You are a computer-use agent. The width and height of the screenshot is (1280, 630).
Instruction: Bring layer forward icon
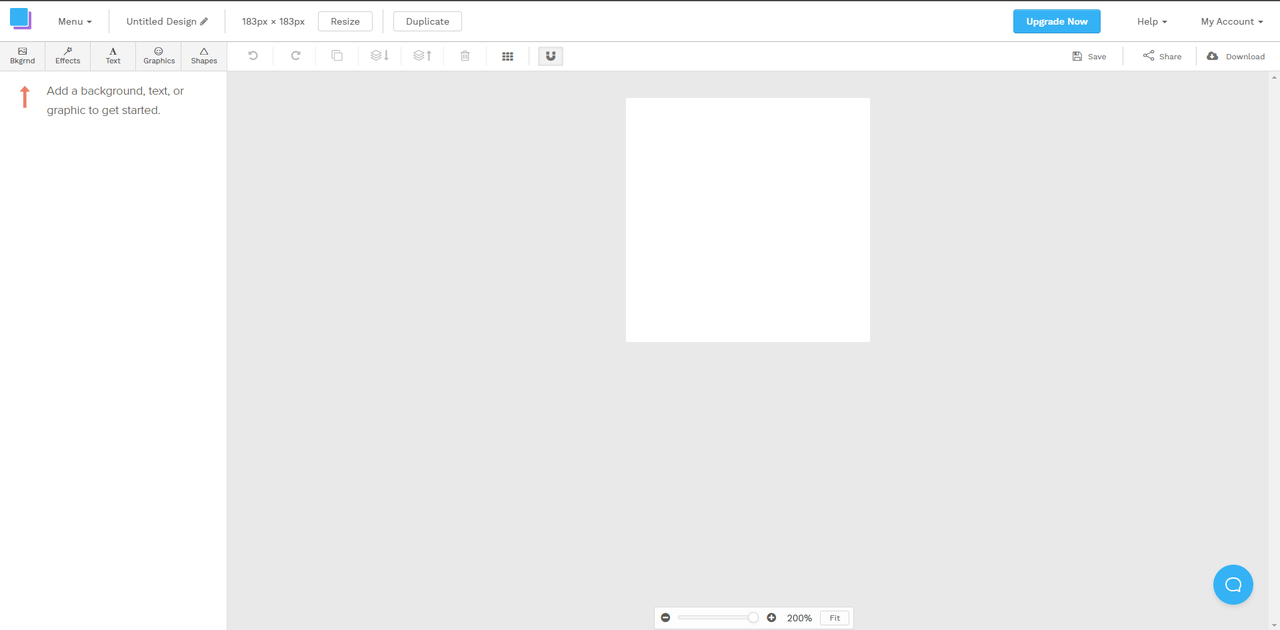(422, 56)
